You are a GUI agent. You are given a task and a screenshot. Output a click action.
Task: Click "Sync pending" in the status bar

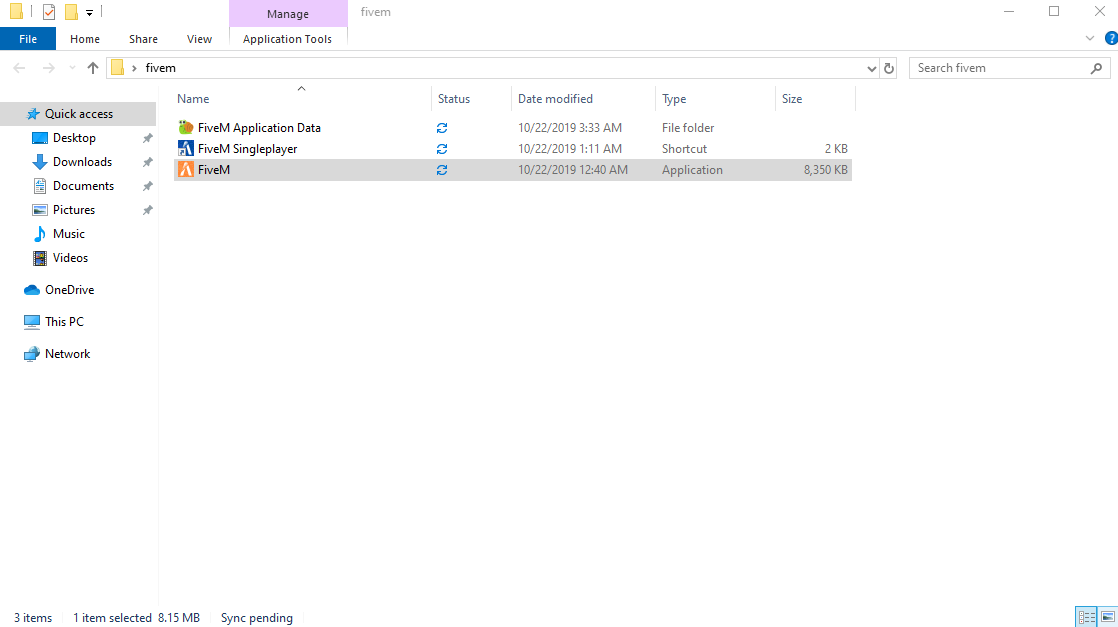pyautogui.click(x=257, y=618)
